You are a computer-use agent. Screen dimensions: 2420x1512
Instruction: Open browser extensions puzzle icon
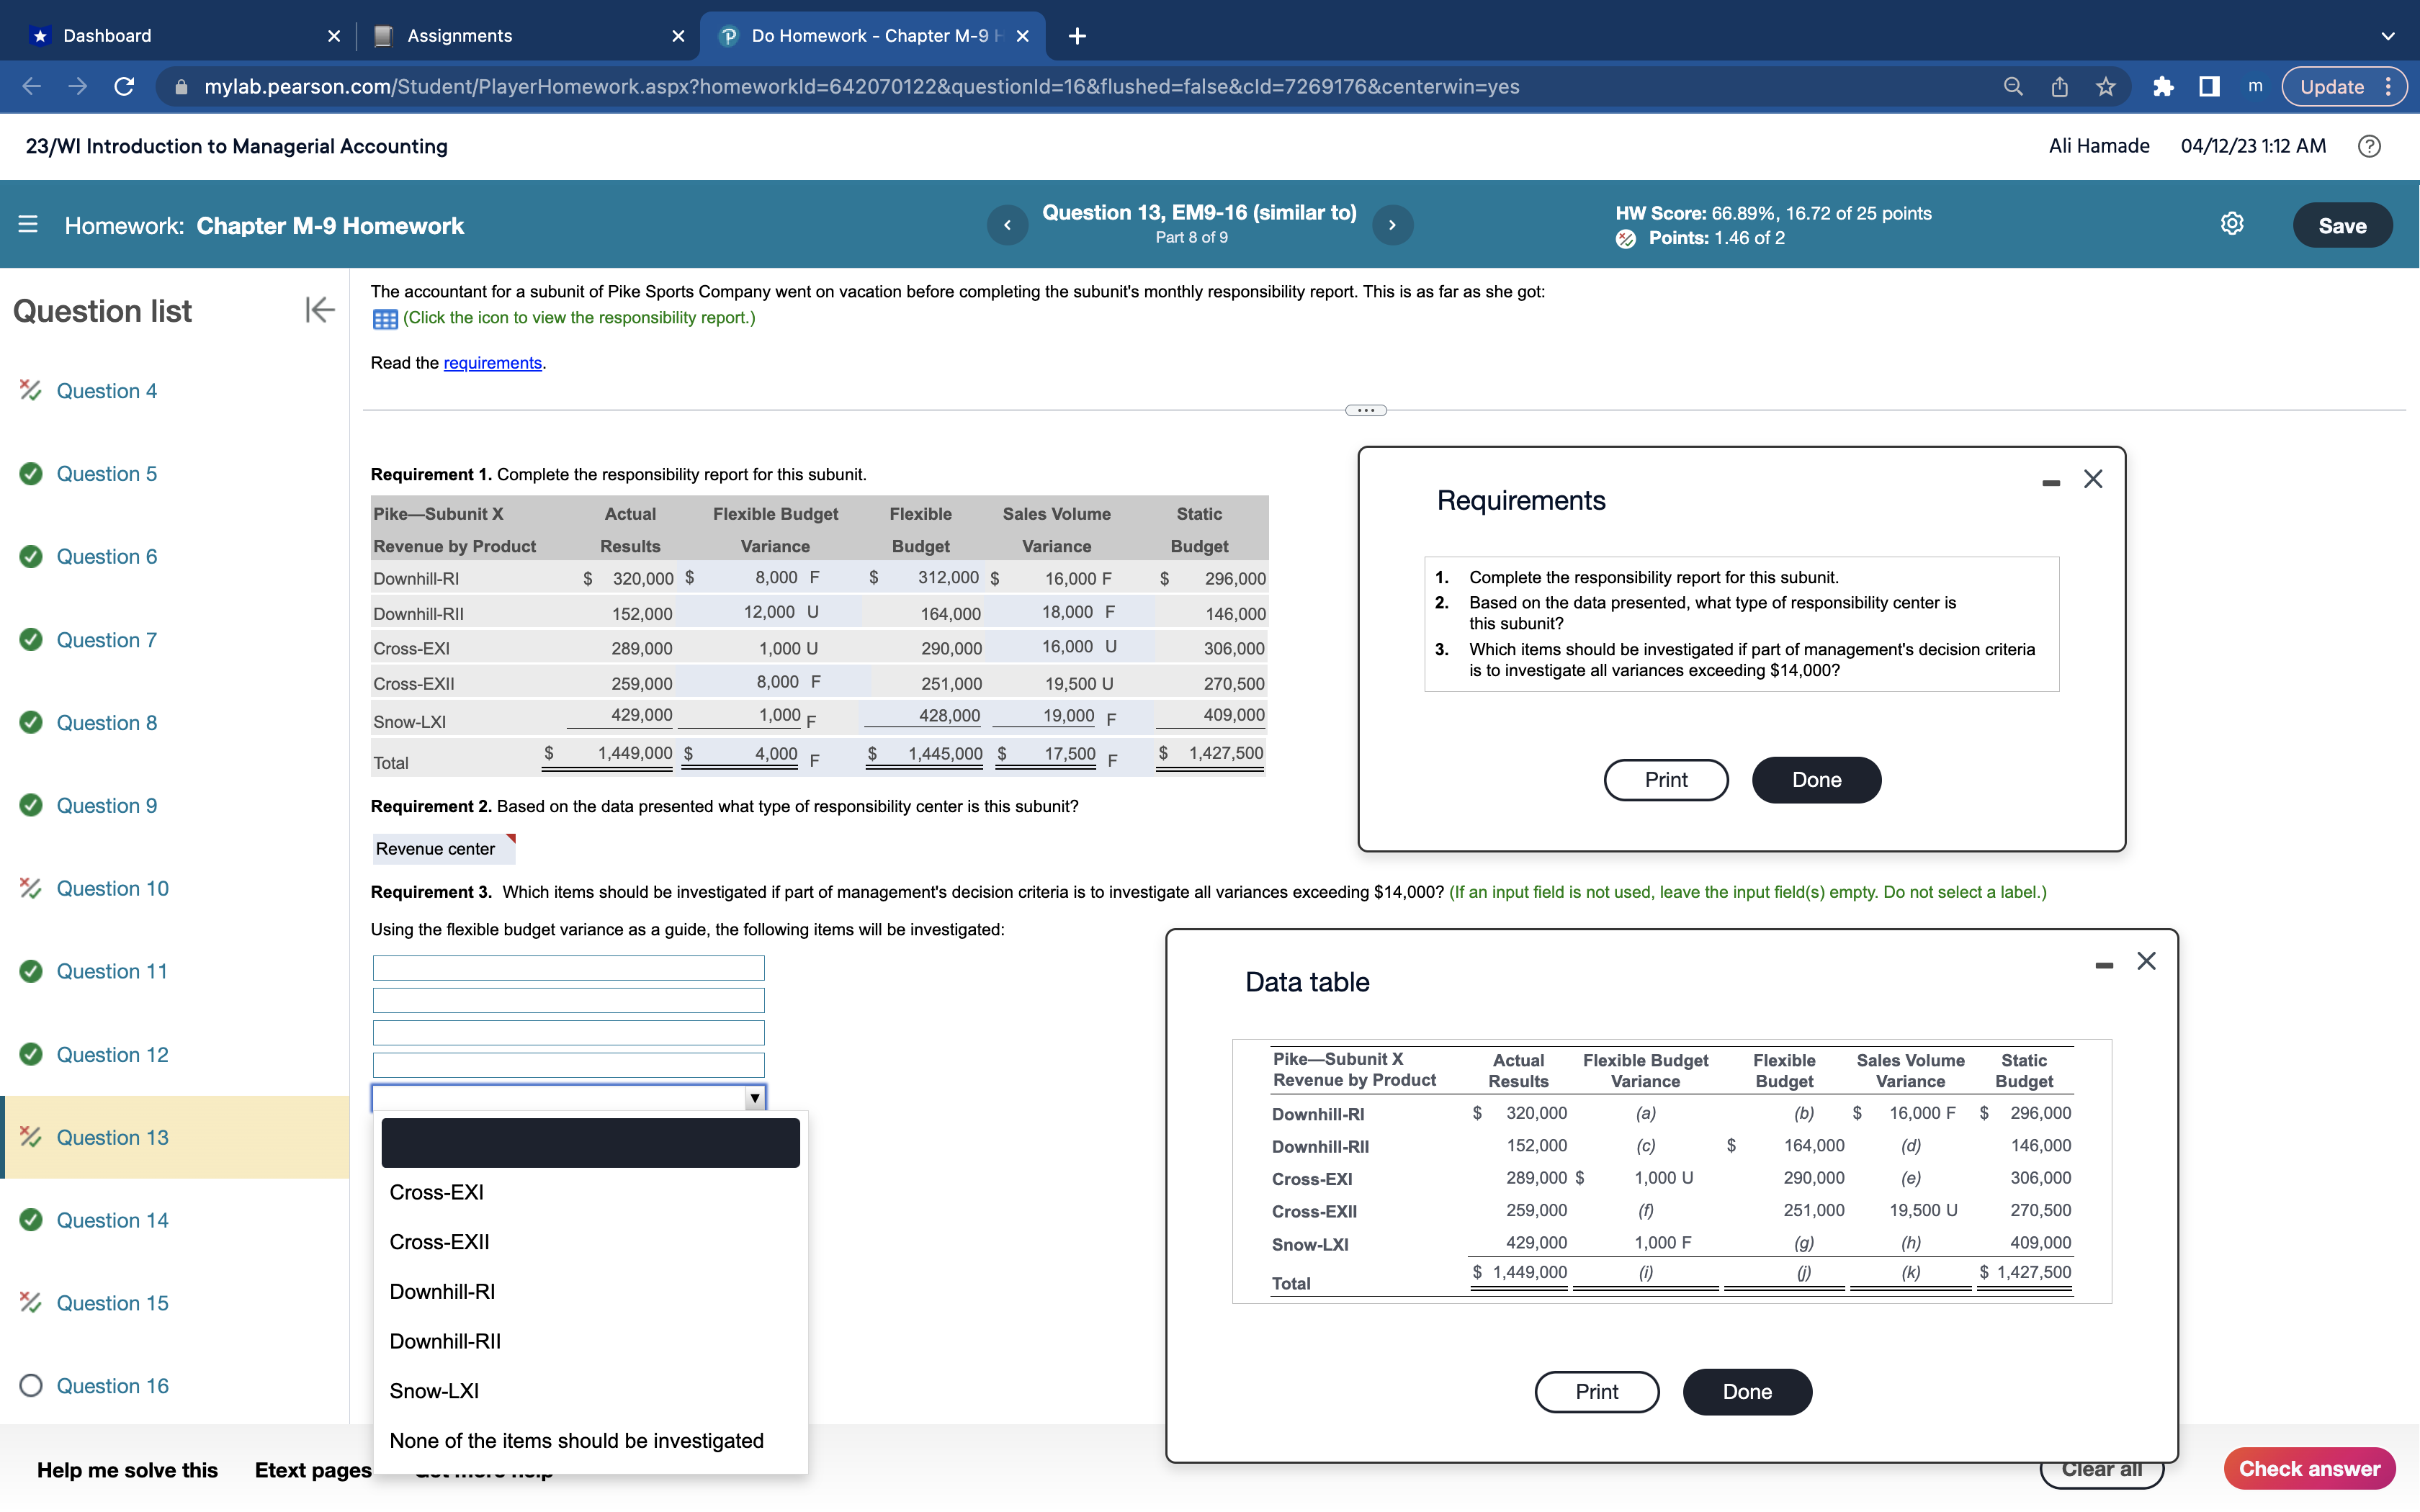pos(2162,87)
